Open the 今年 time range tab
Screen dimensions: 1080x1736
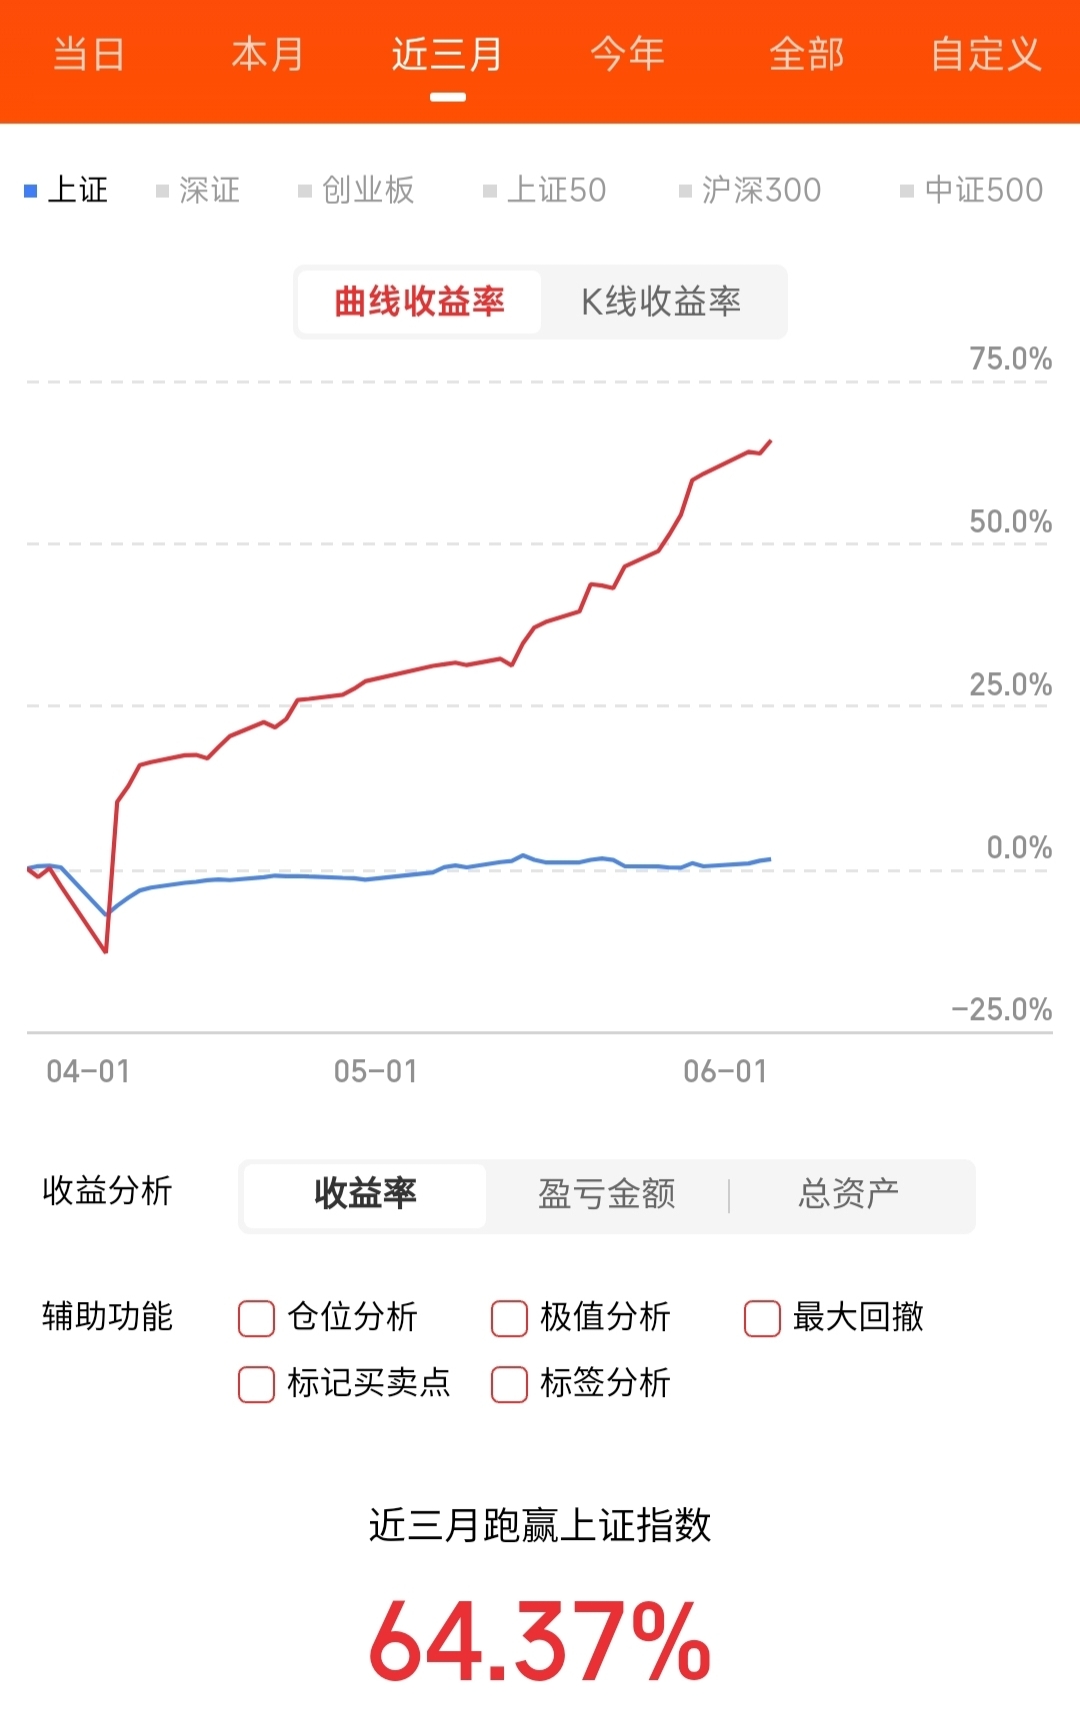(627, 55)
